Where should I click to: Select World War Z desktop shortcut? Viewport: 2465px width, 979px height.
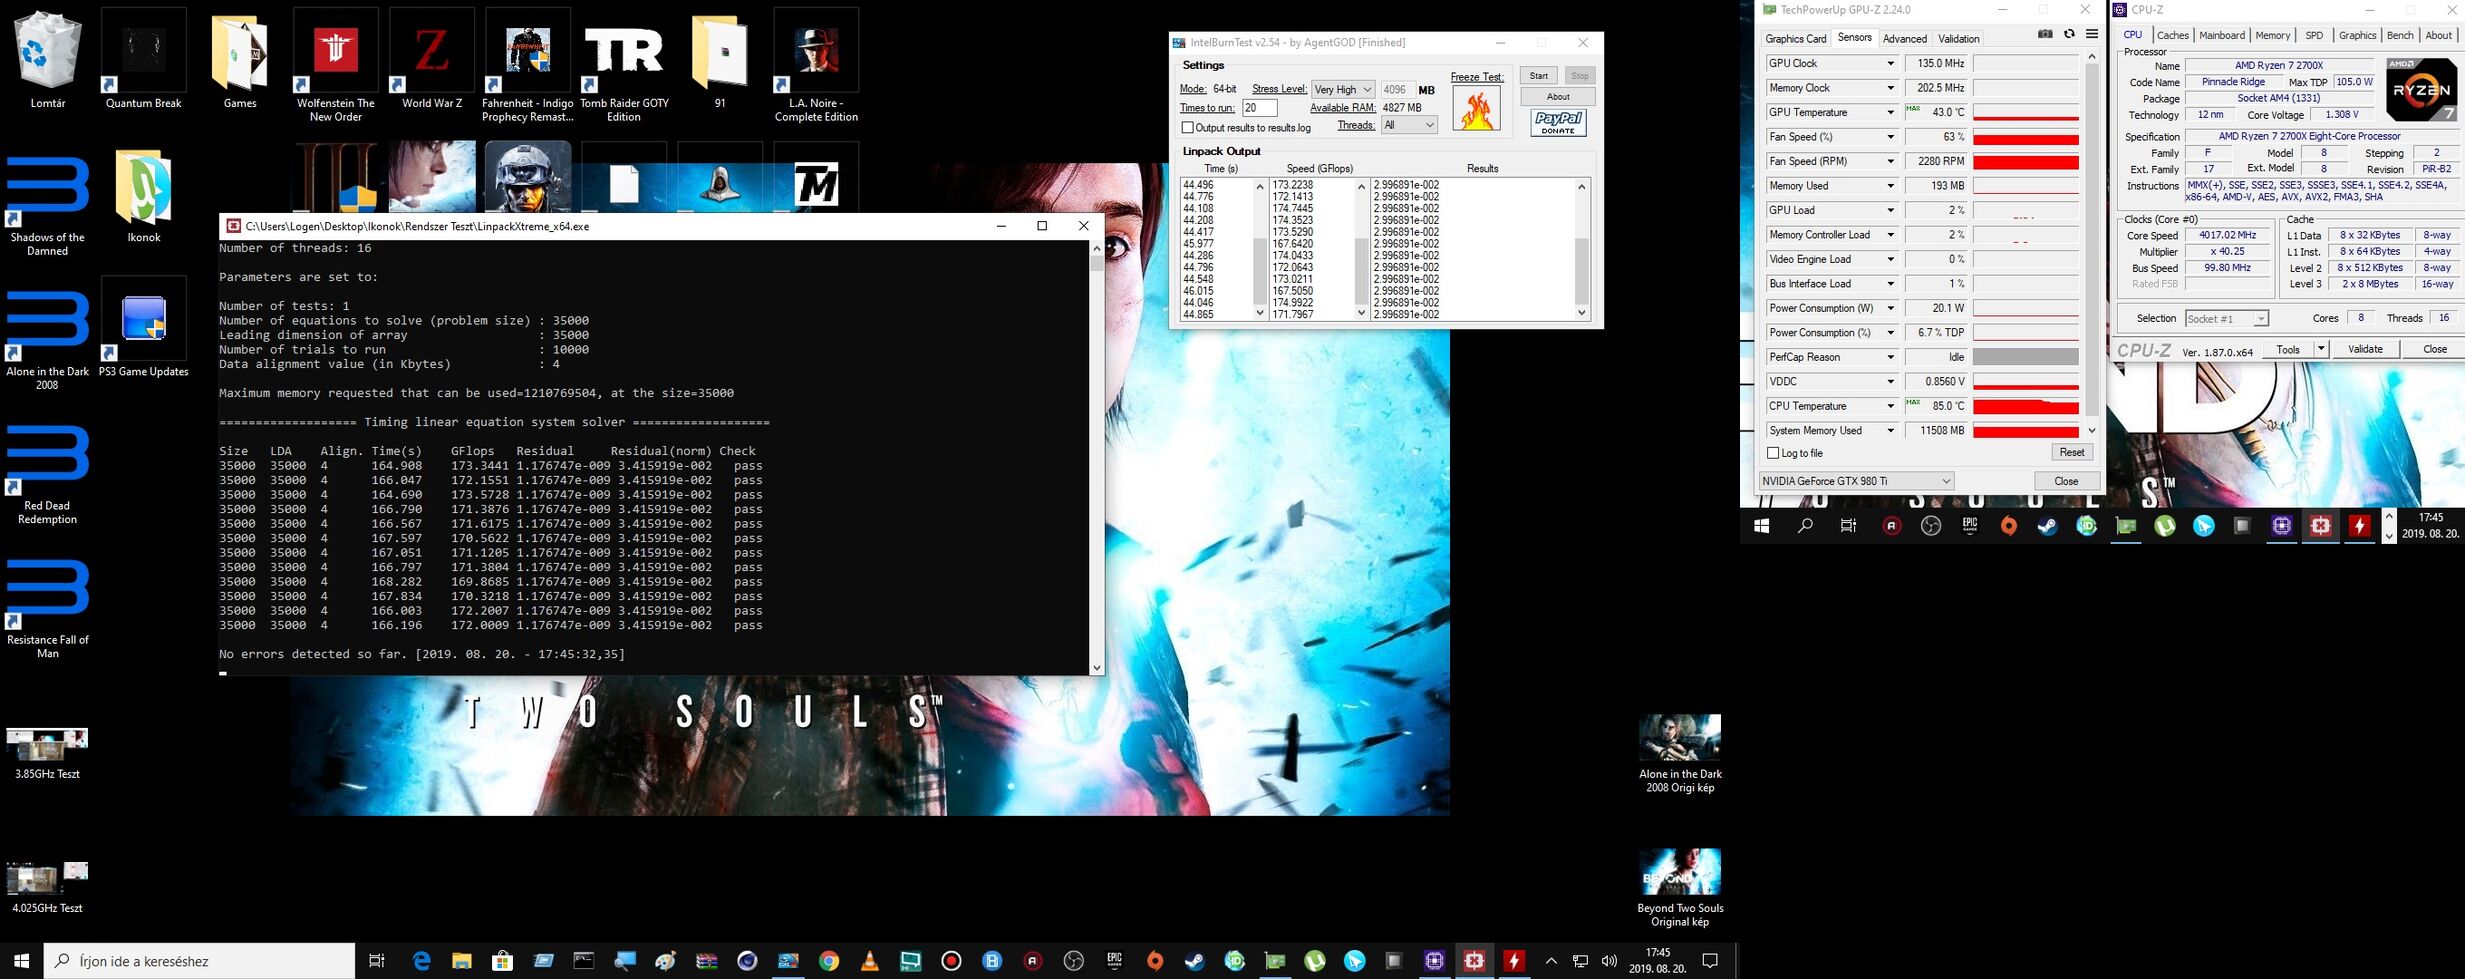(431, 60)
